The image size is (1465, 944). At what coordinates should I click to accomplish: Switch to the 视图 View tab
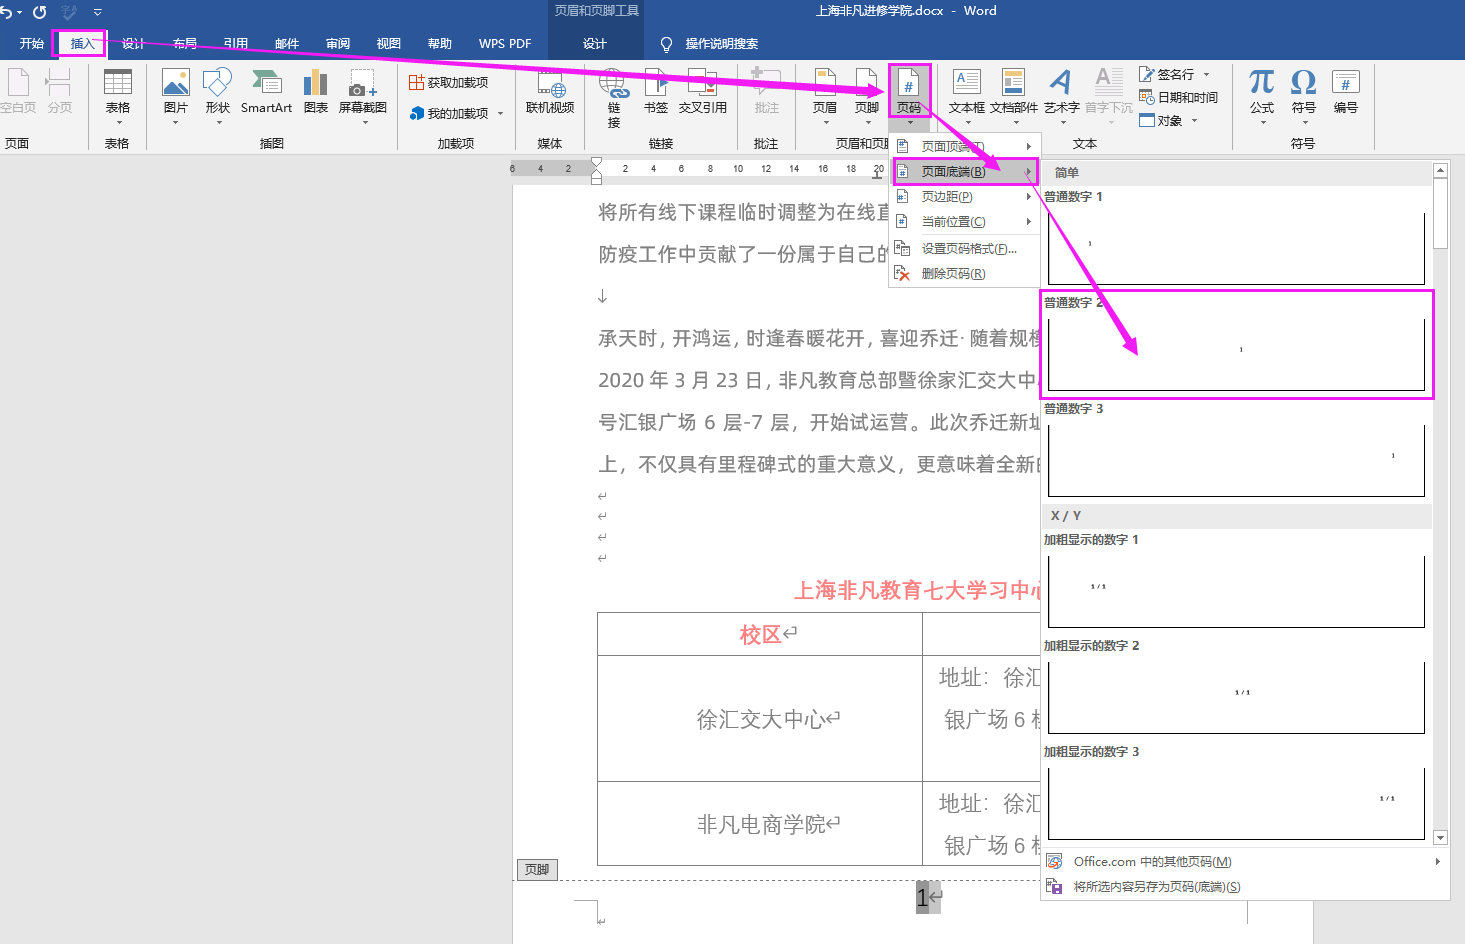(x=389, y=43)
